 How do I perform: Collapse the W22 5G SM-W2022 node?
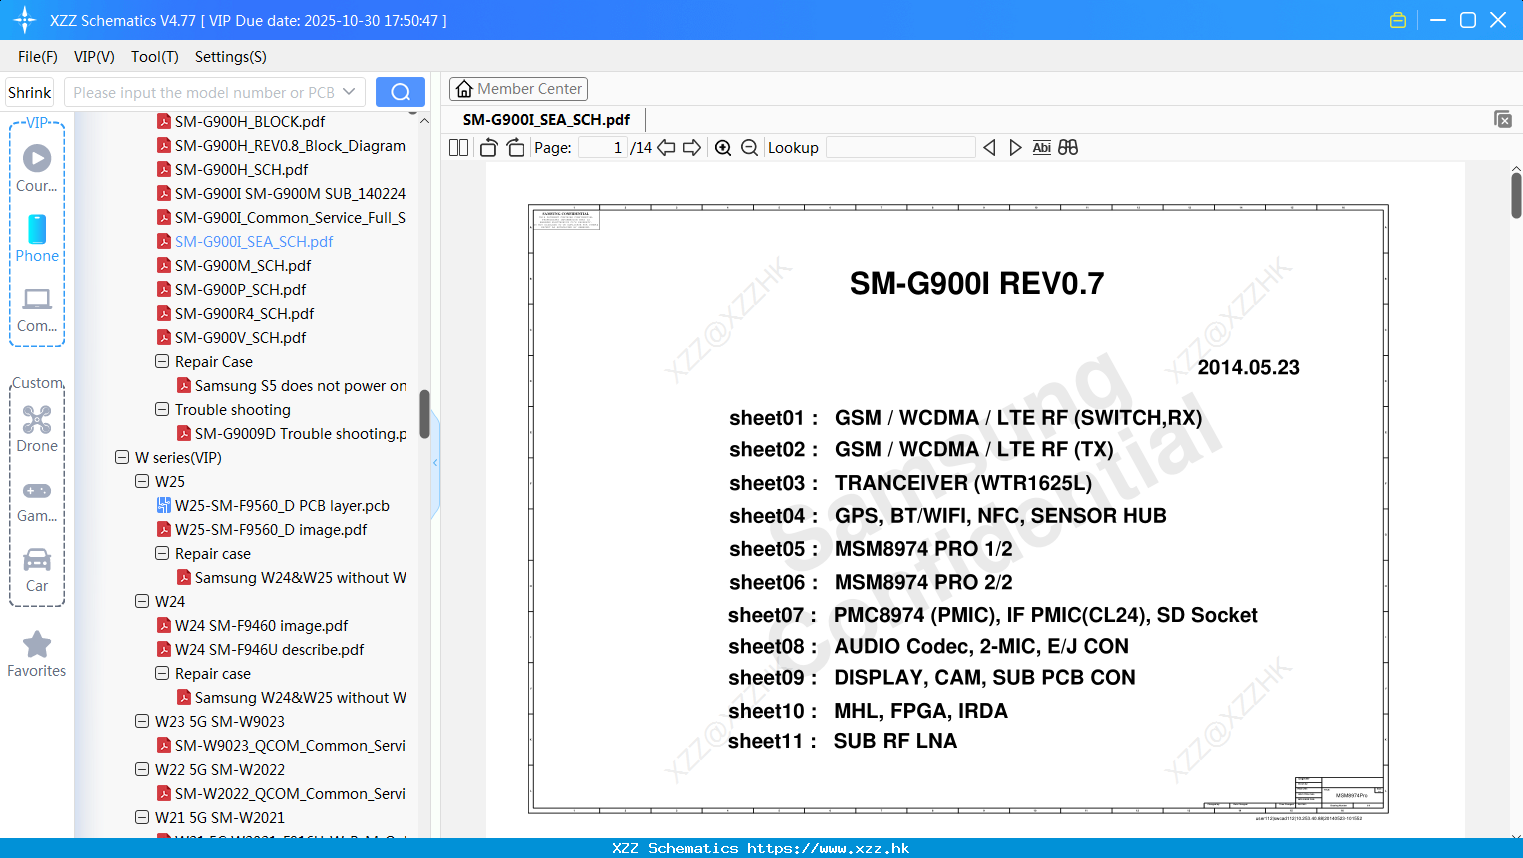tap(142, 770)
